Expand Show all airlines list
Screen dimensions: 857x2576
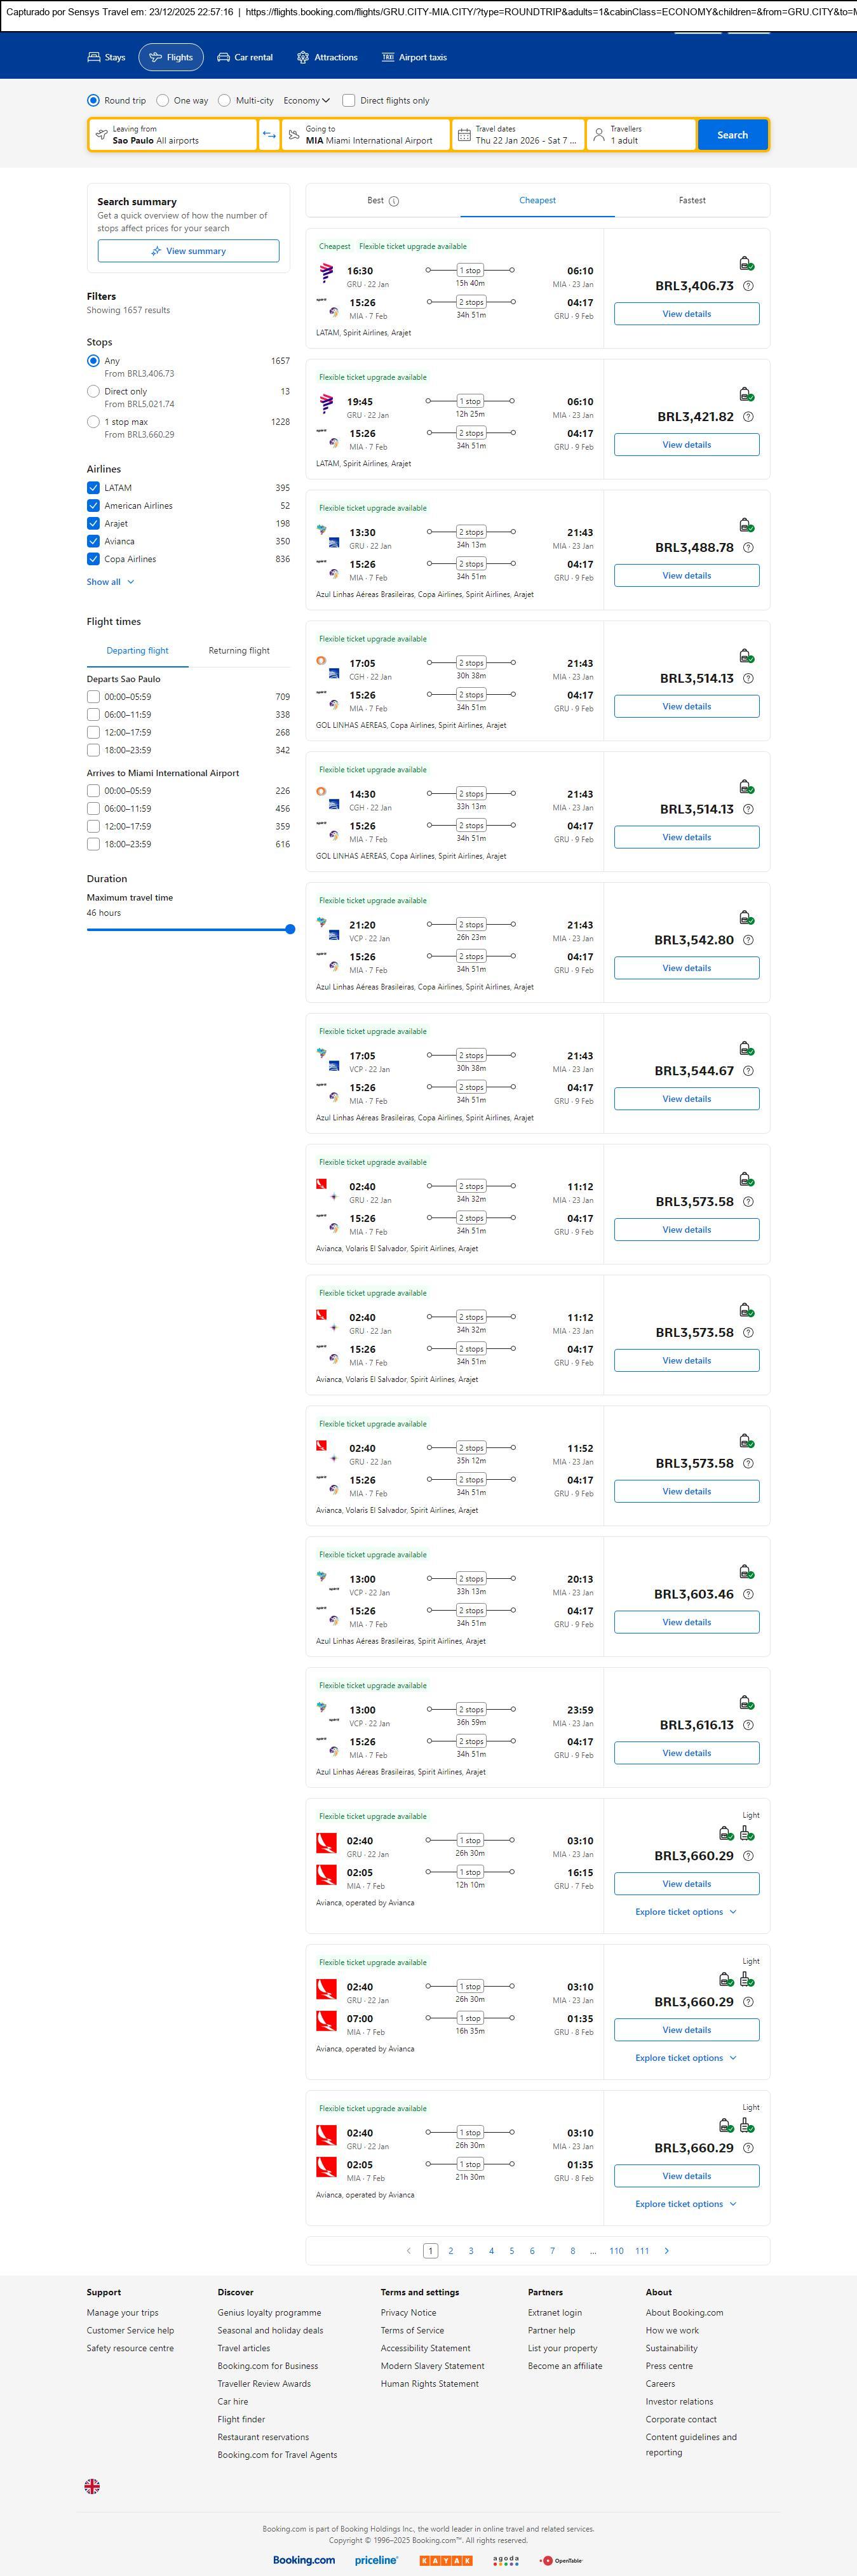[x=110, y=582]
